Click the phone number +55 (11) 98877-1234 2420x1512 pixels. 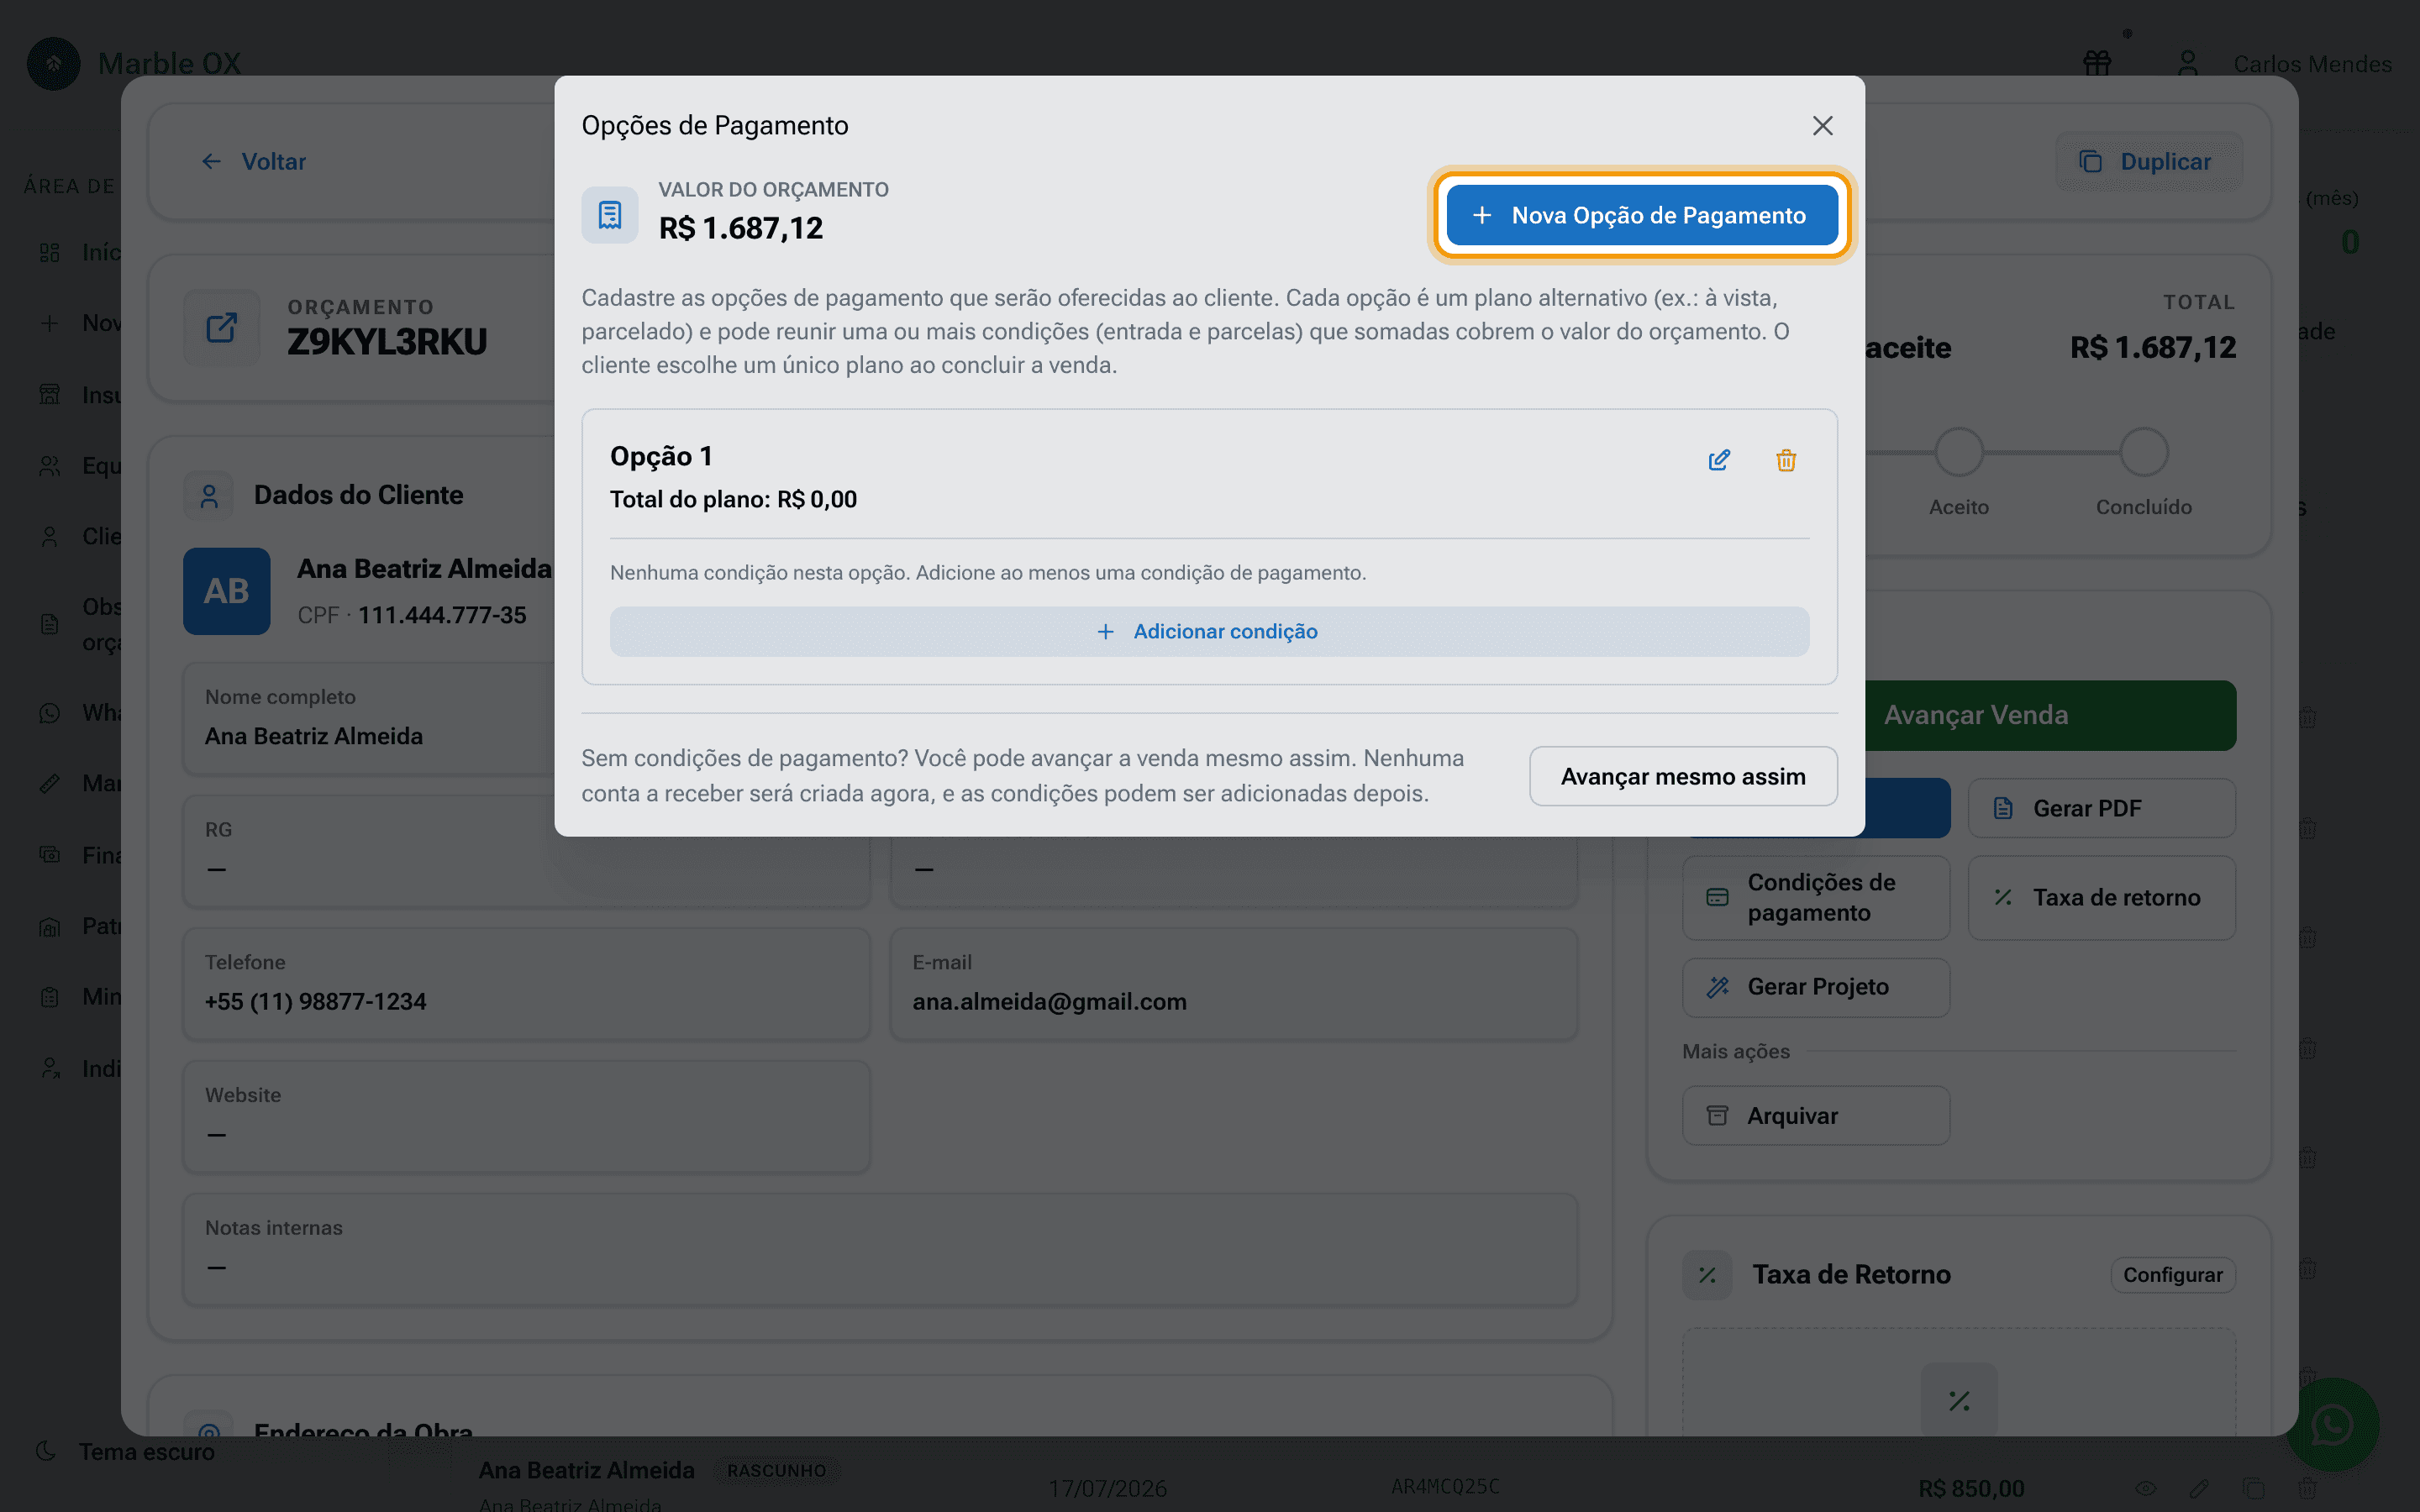point(316,1001)
